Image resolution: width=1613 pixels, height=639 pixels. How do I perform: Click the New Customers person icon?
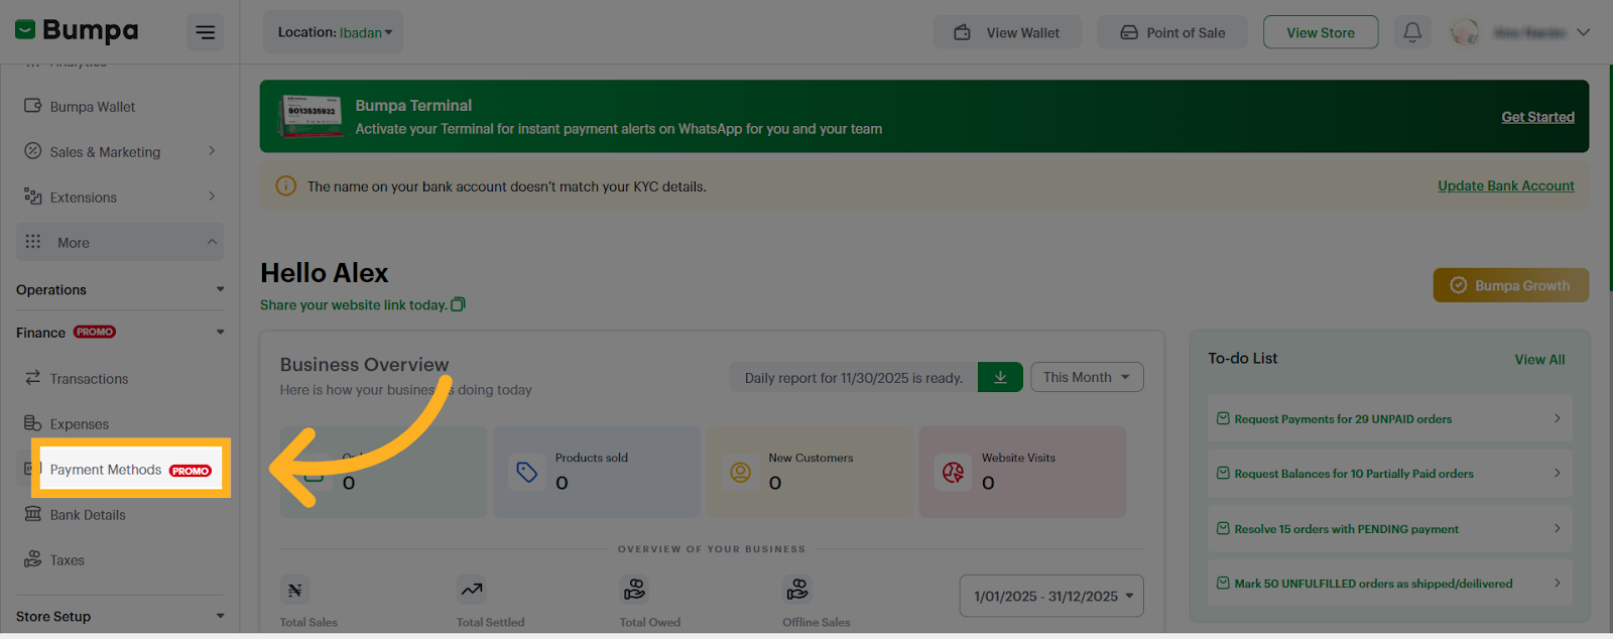(740, 472)
